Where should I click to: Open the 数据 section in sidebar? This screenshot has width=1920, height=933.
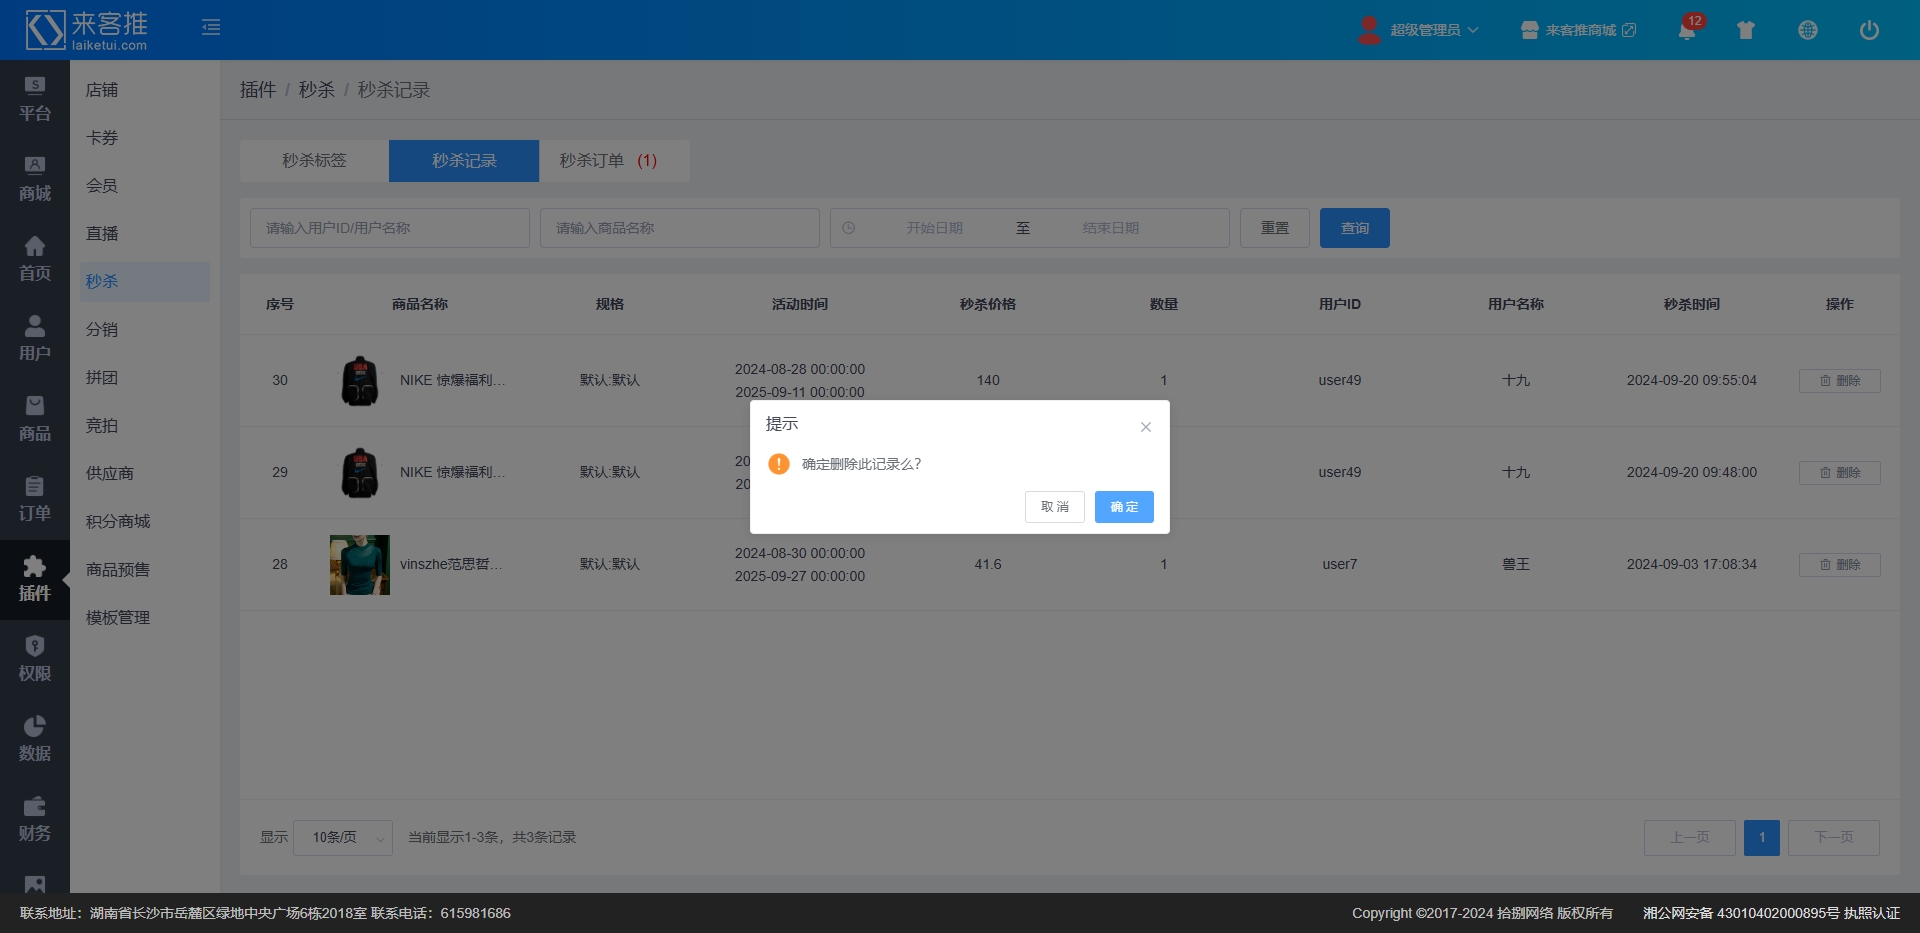pyautogui.click(x=35, y=739)
